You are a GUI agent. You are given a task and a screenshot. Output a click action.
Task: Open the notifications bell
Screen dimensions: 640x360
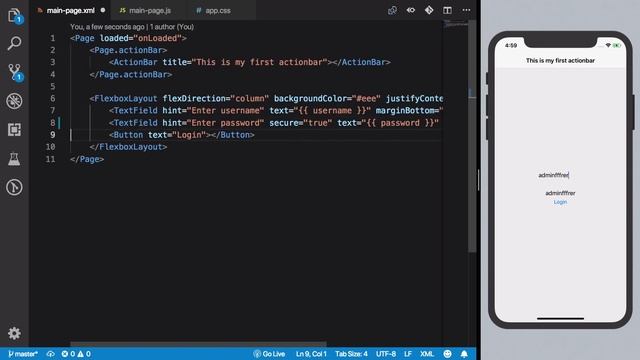point(464,354)
